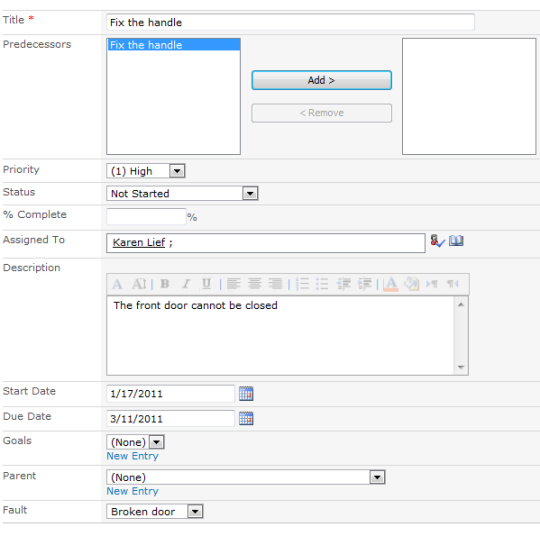Screen dimensions: 540x536
Task: Align the description text left
Action: pyautogui.click(x=234, y=284)
